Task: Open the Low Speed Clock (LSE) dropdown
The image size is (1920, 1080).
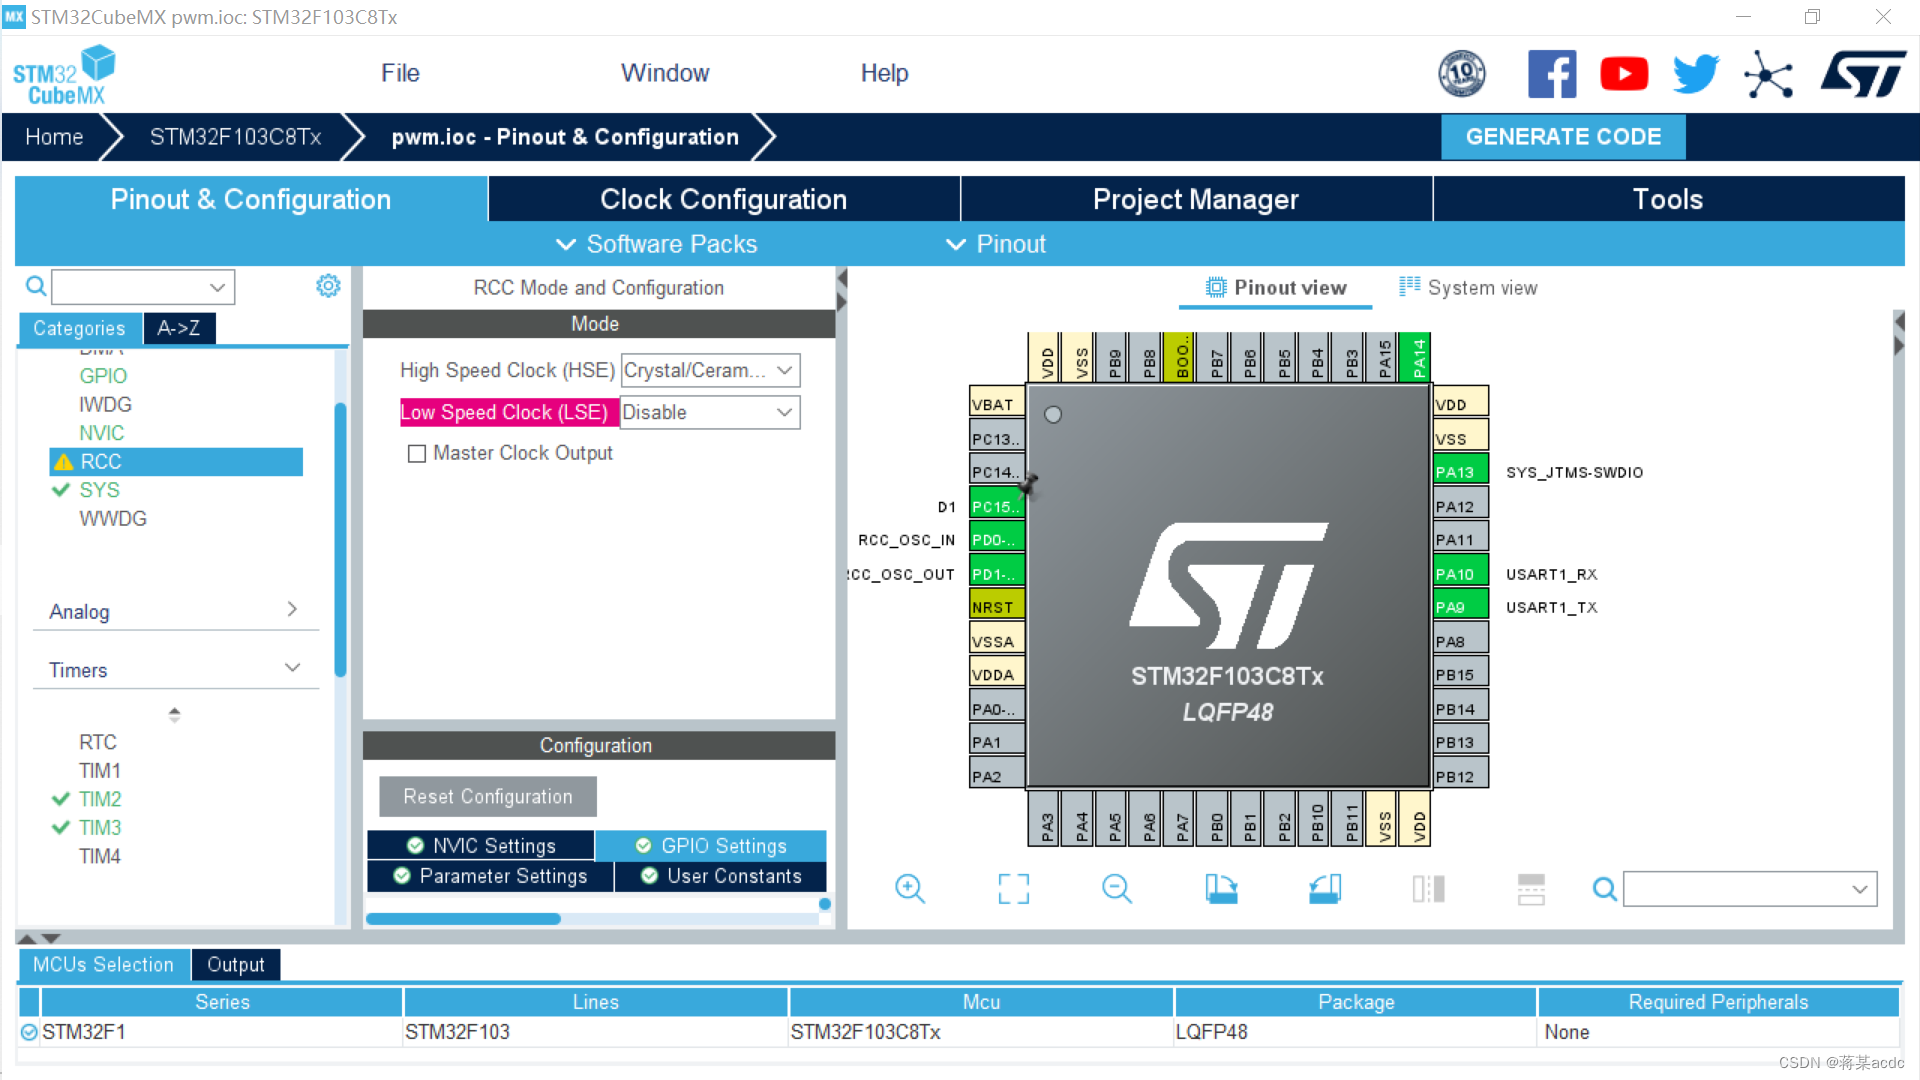Action: pyautogui.click(x=710, y=413)
